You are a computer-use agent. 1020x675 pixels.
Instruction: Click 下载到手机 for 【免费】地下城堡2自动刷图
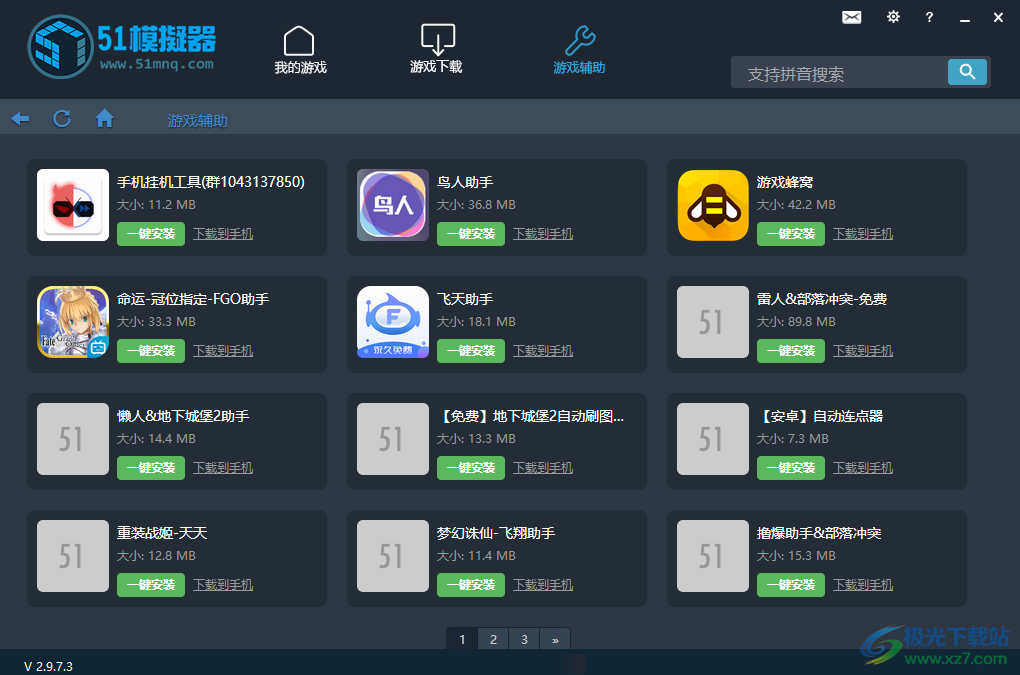[x=543, y=468]
